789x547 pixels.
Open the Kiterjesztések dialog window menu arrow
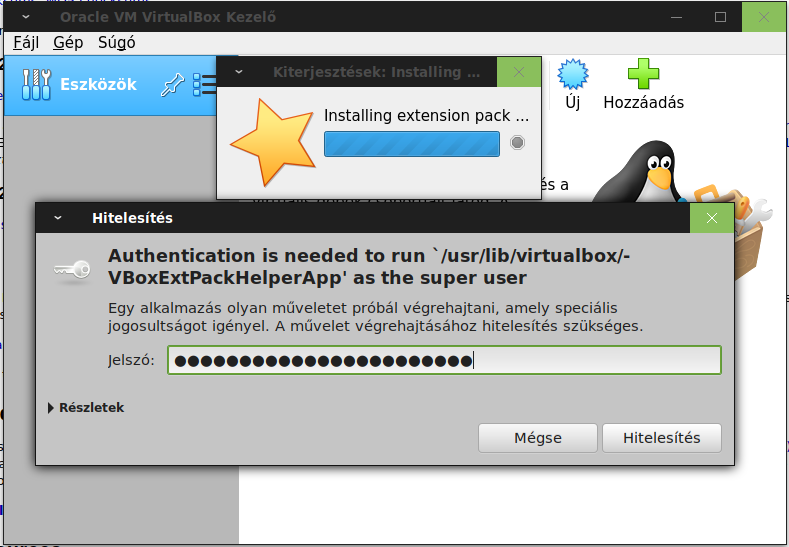pyautogui.click(x=239, y=72)
